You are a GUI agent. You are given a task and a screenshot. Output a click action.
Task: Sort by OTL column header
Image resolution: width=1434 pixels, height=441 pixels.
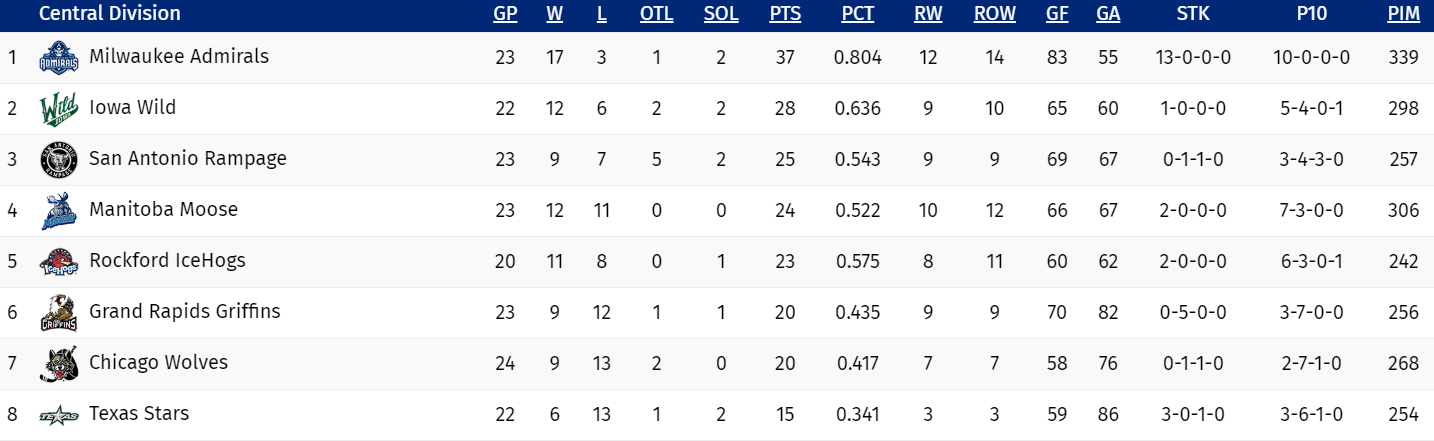[656, 14]
